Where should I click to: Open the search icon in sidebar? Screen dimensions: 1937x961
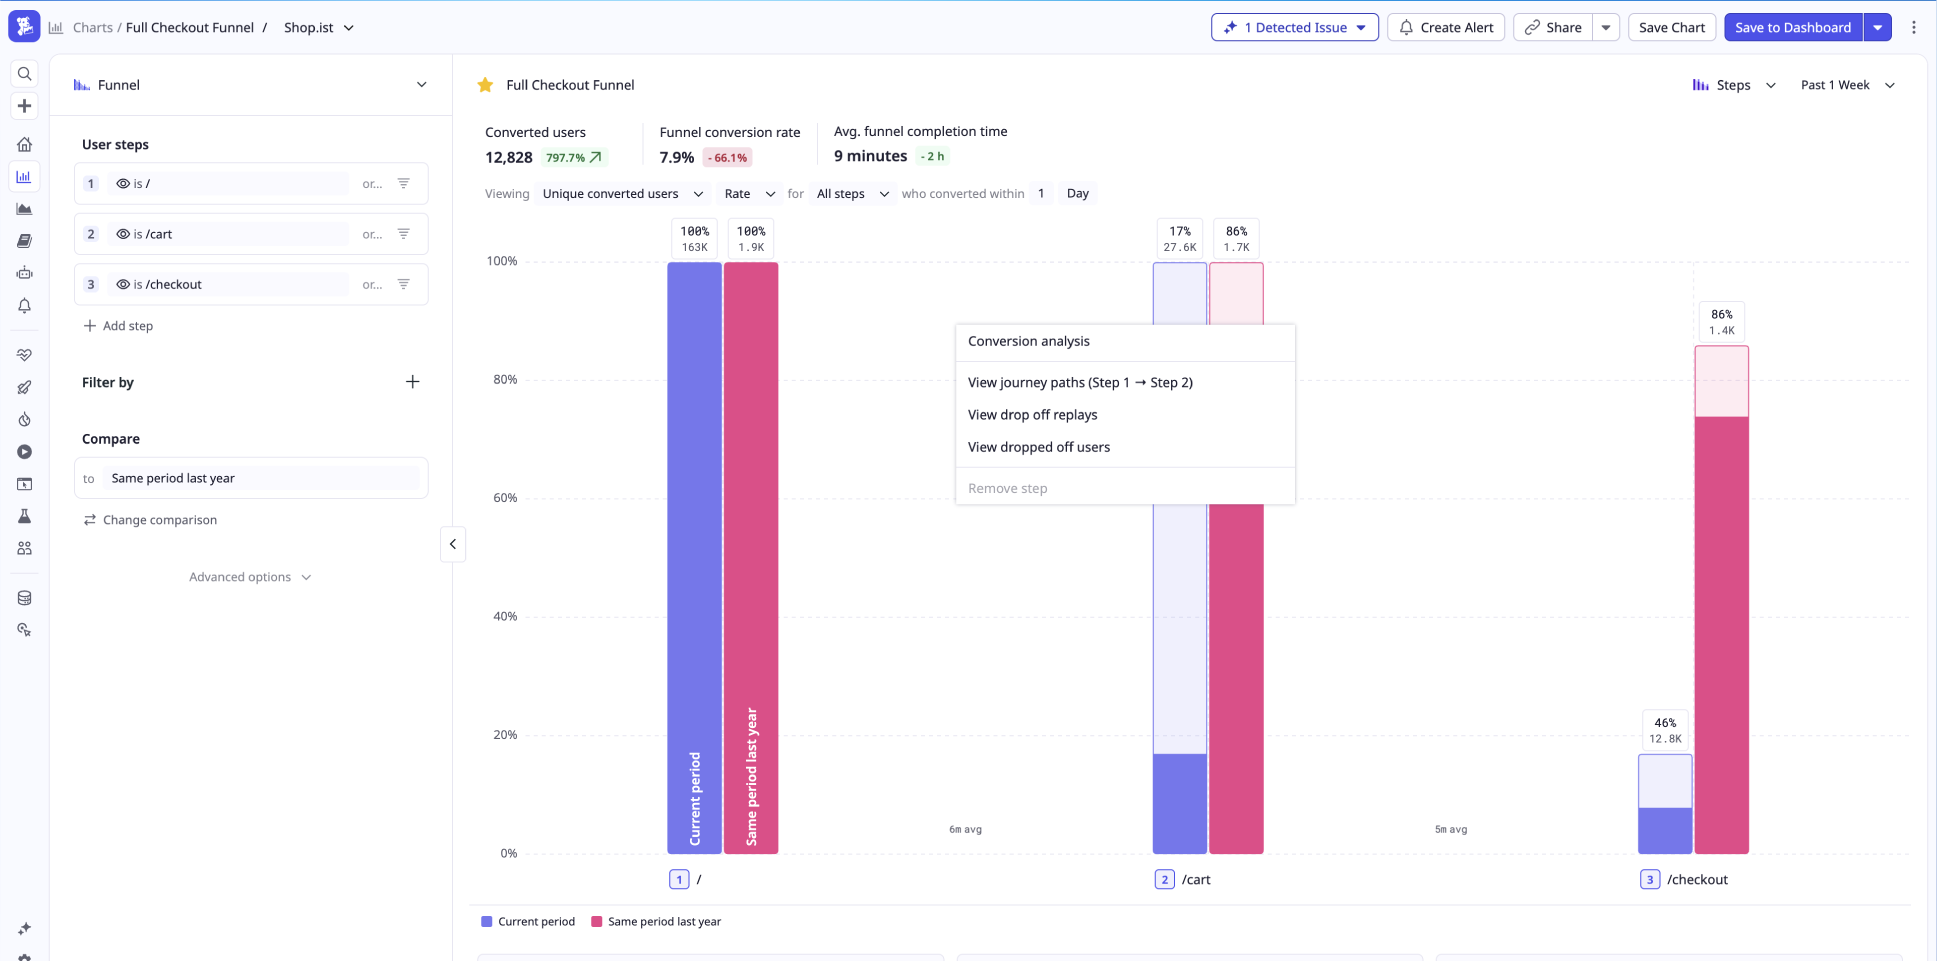[25, 74]
